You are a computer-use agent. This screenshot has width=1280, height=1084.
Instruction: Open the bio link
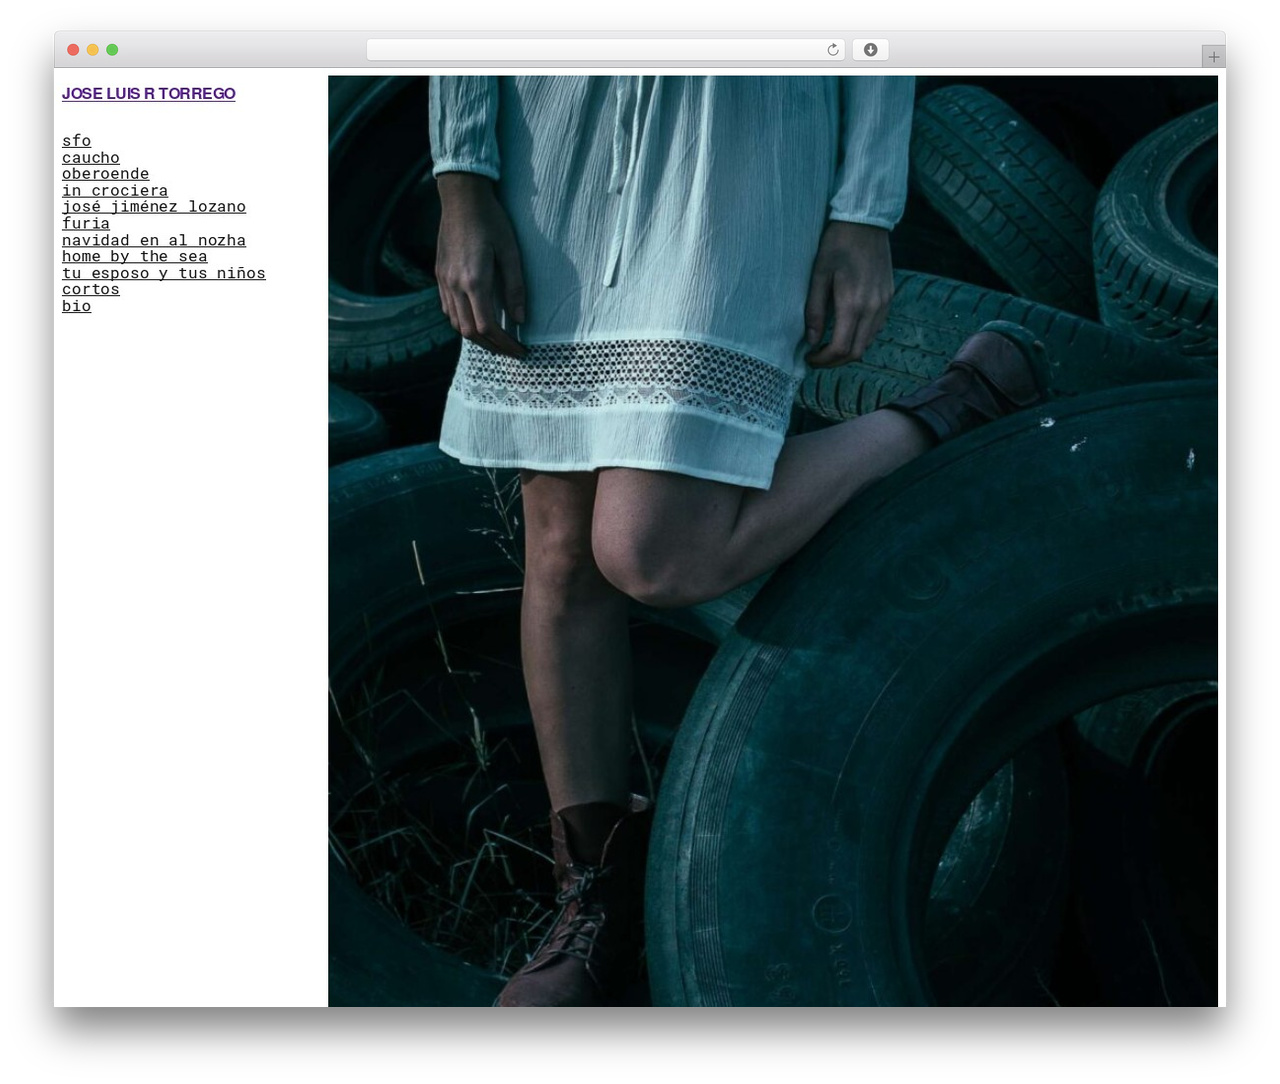(76, 307)
